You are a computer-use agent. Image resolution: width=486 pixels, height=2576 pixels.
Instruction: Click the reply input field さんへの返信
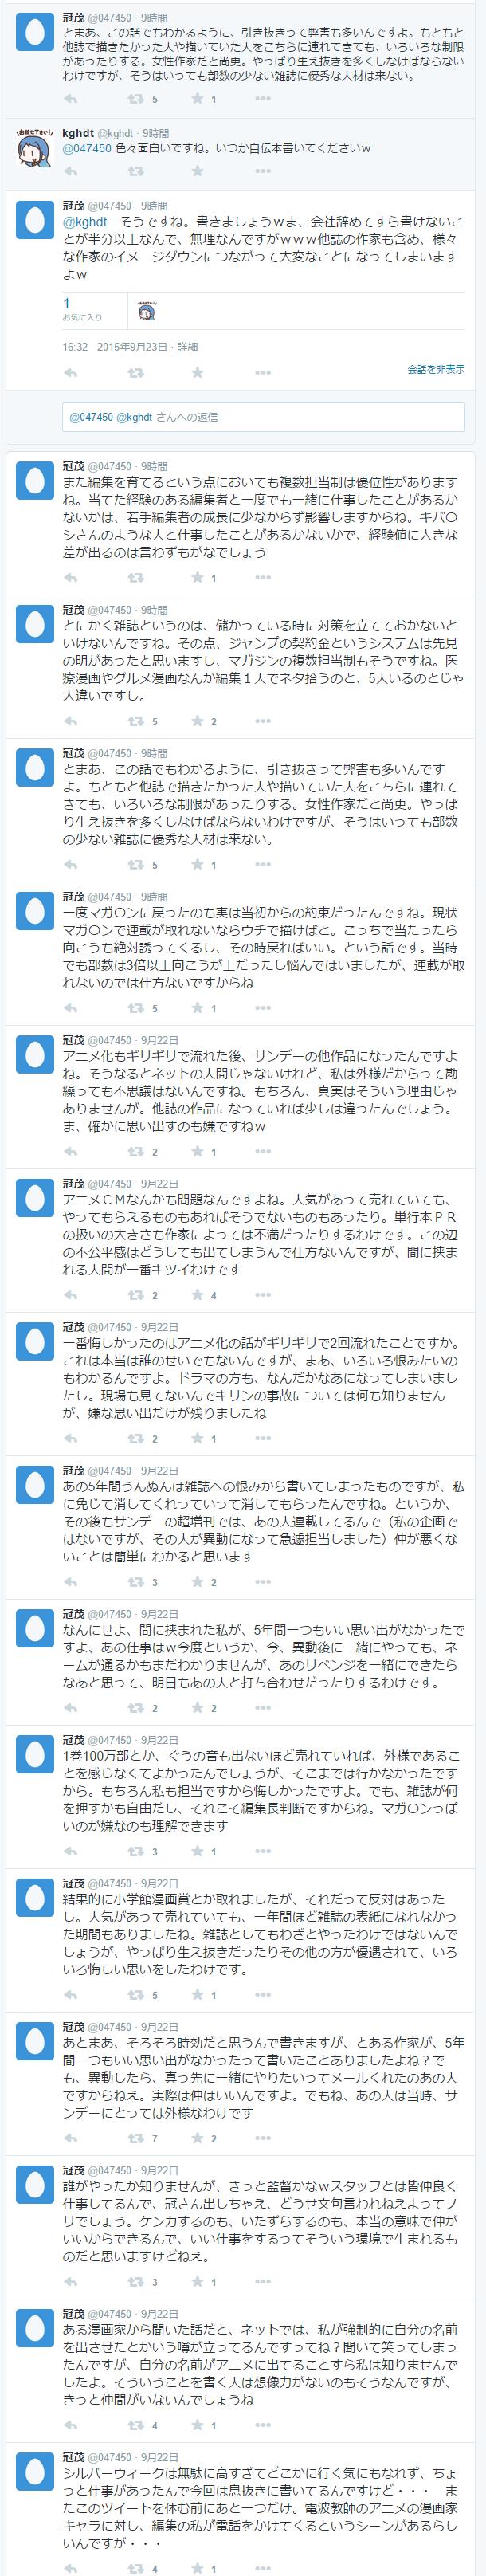click(x=263, y=417)
